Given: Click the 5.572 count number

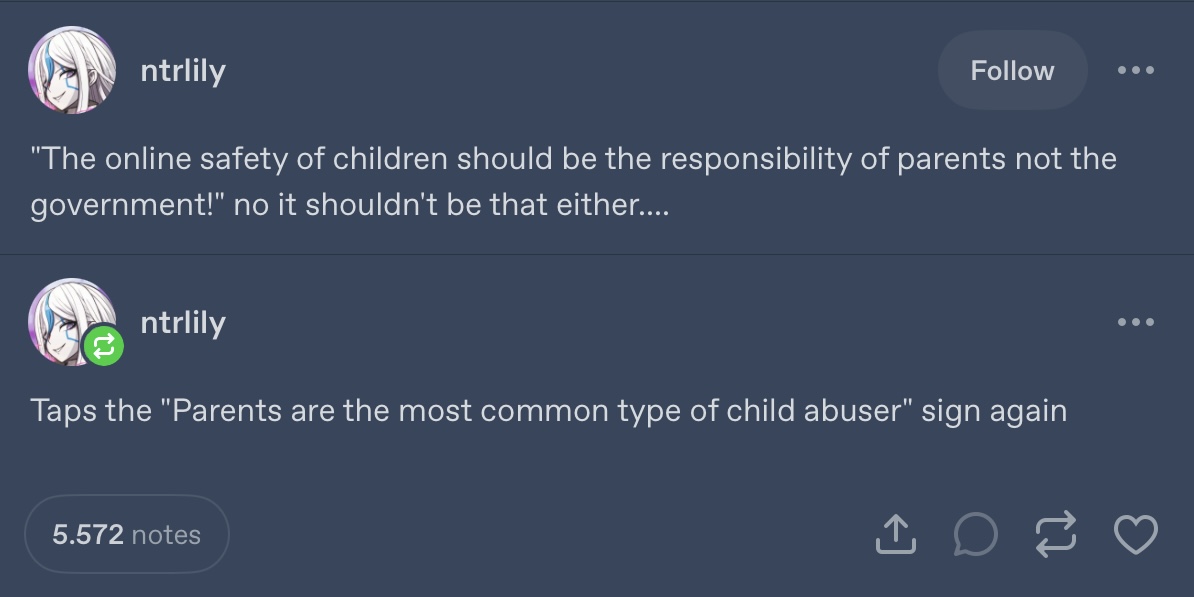Looking at the screenshot, I should tap(88, 535).
